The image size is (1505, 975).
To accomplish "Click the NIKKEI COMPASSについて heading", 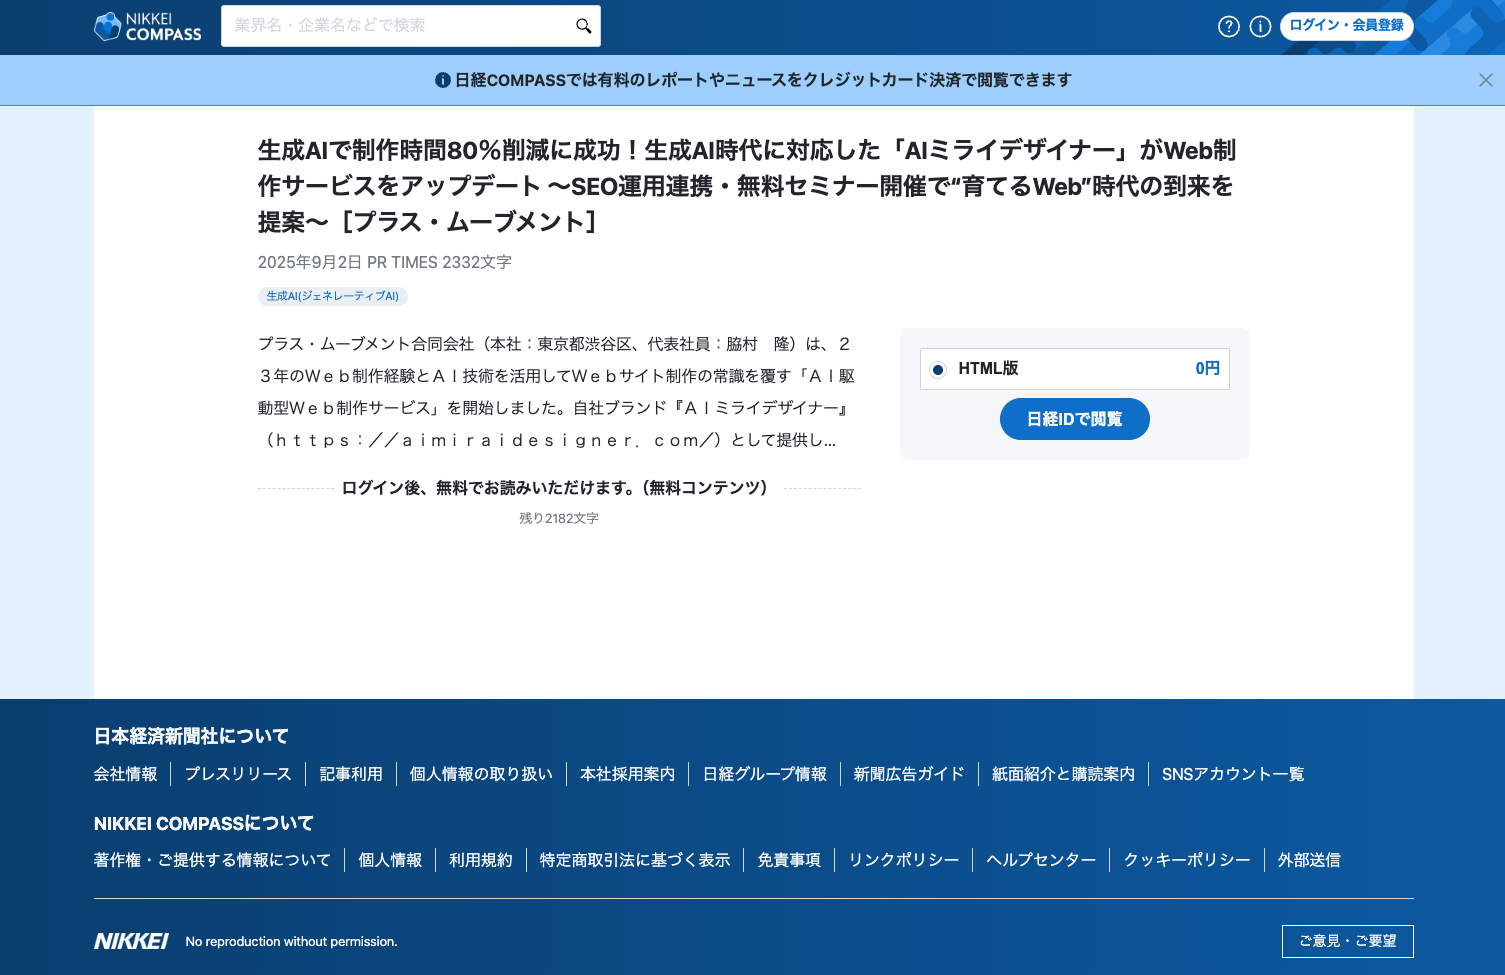I will click(x=204, y=824).
